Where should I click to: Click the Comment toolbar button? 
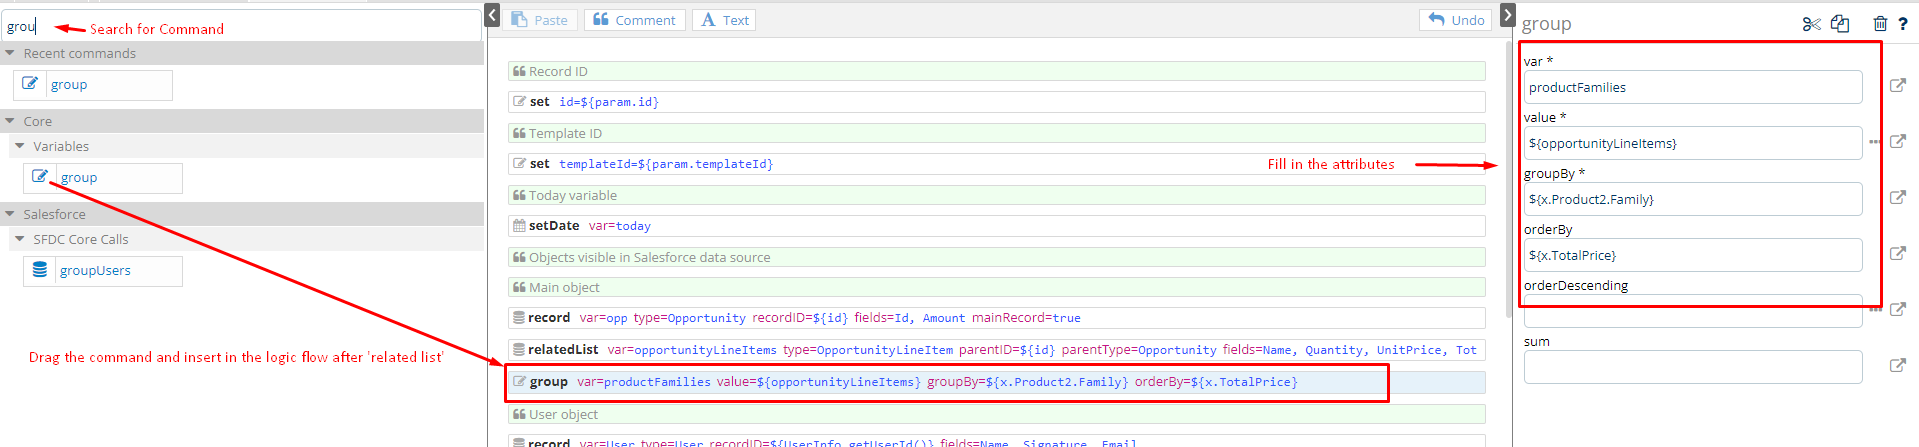[x=635, y=20]
